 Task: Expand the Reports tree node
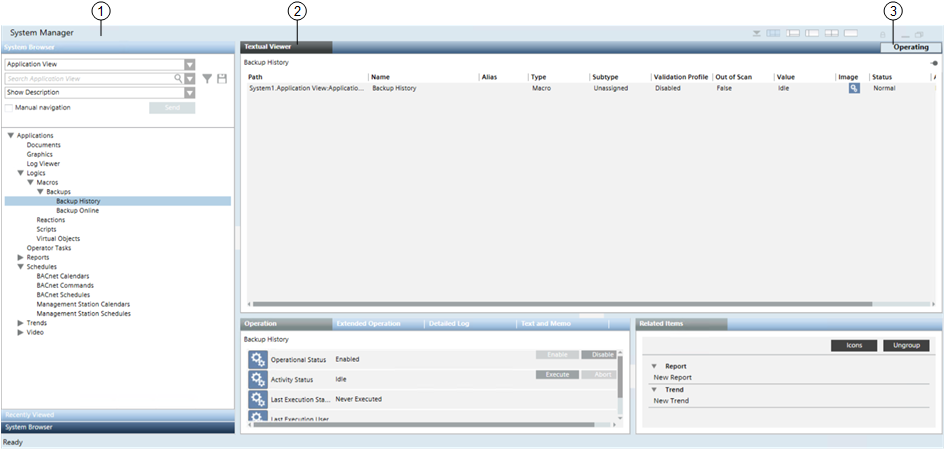[20, 257]
